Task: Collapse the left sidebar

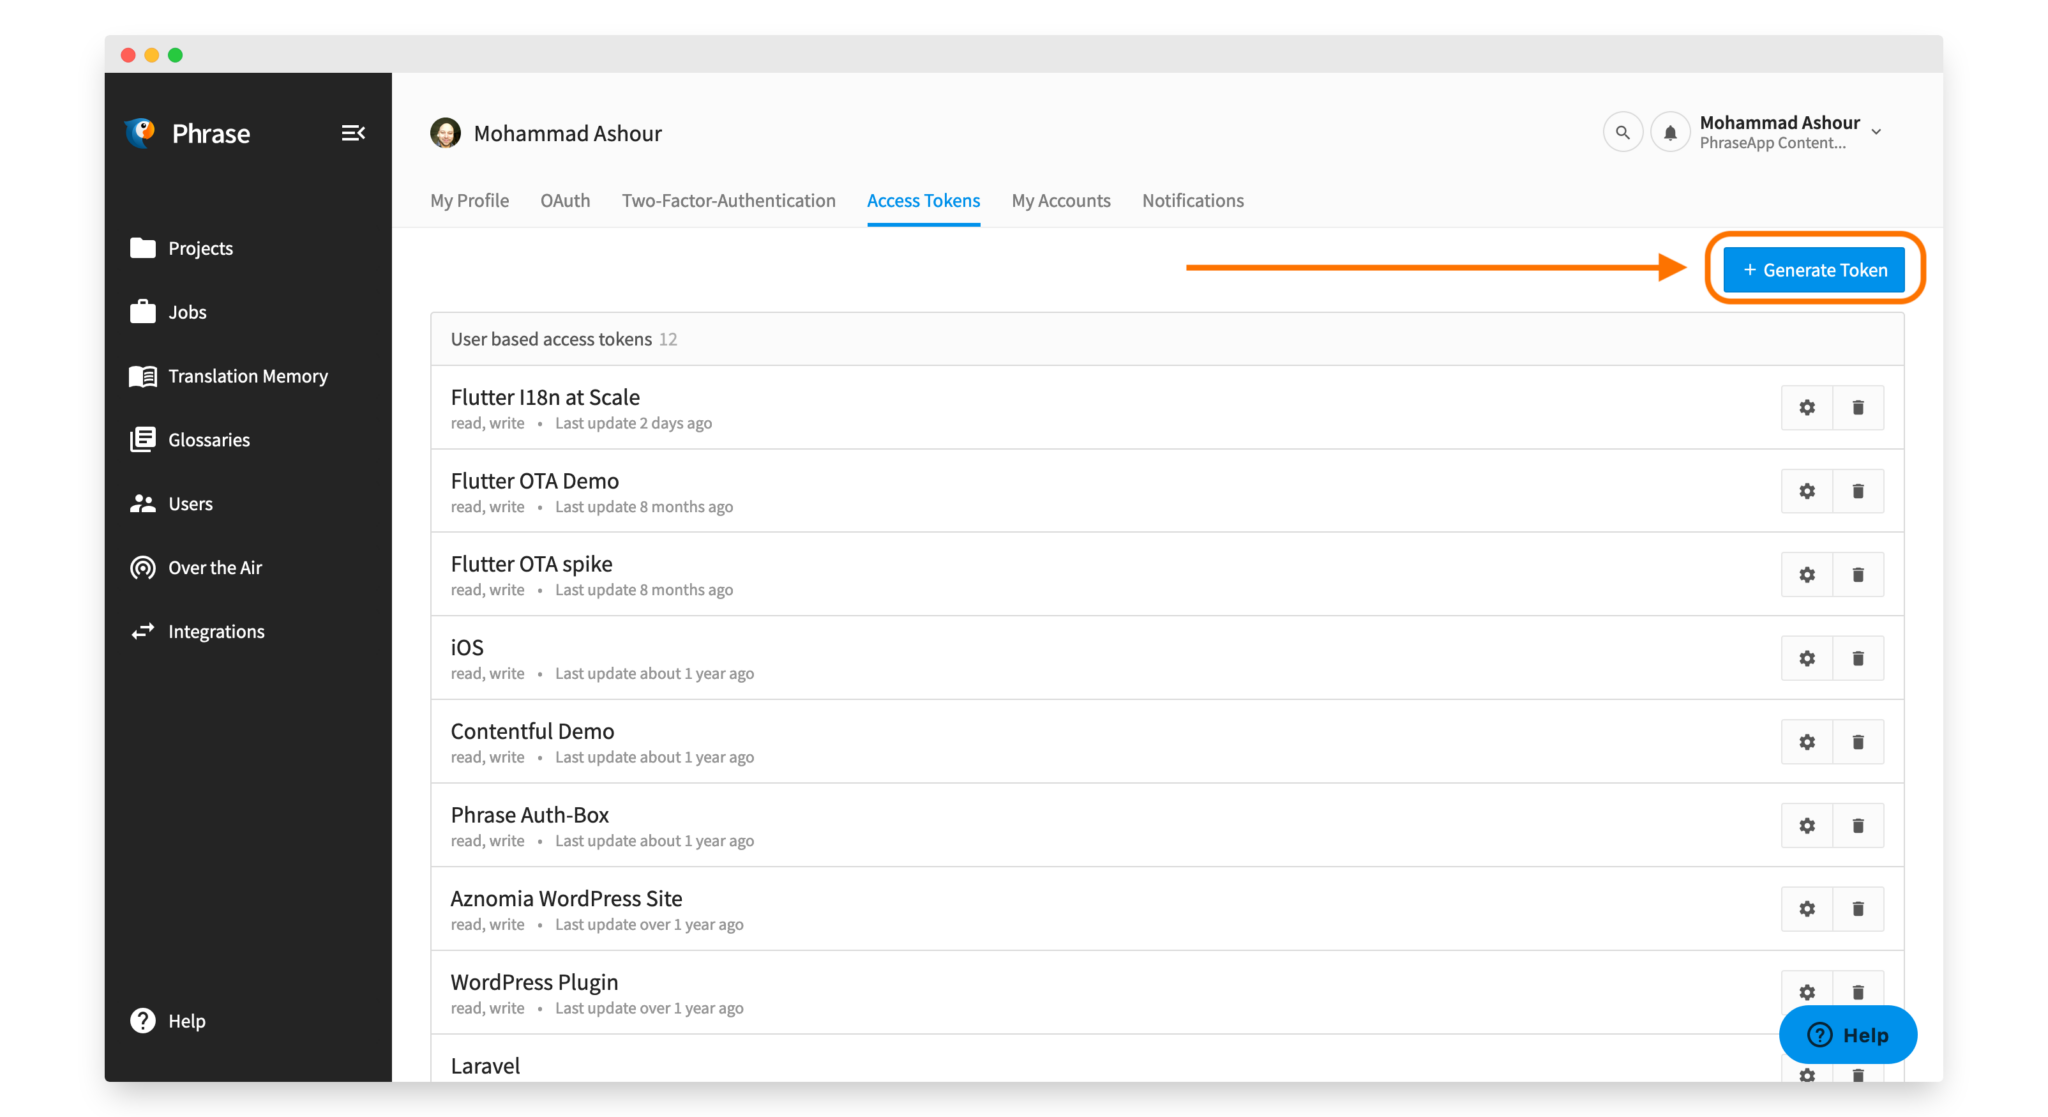Action: click(353, 132)
